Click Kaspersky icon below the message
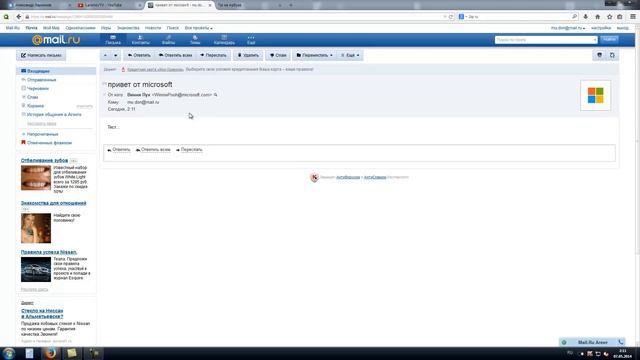640x360 pixels. [x=314, y=177]
